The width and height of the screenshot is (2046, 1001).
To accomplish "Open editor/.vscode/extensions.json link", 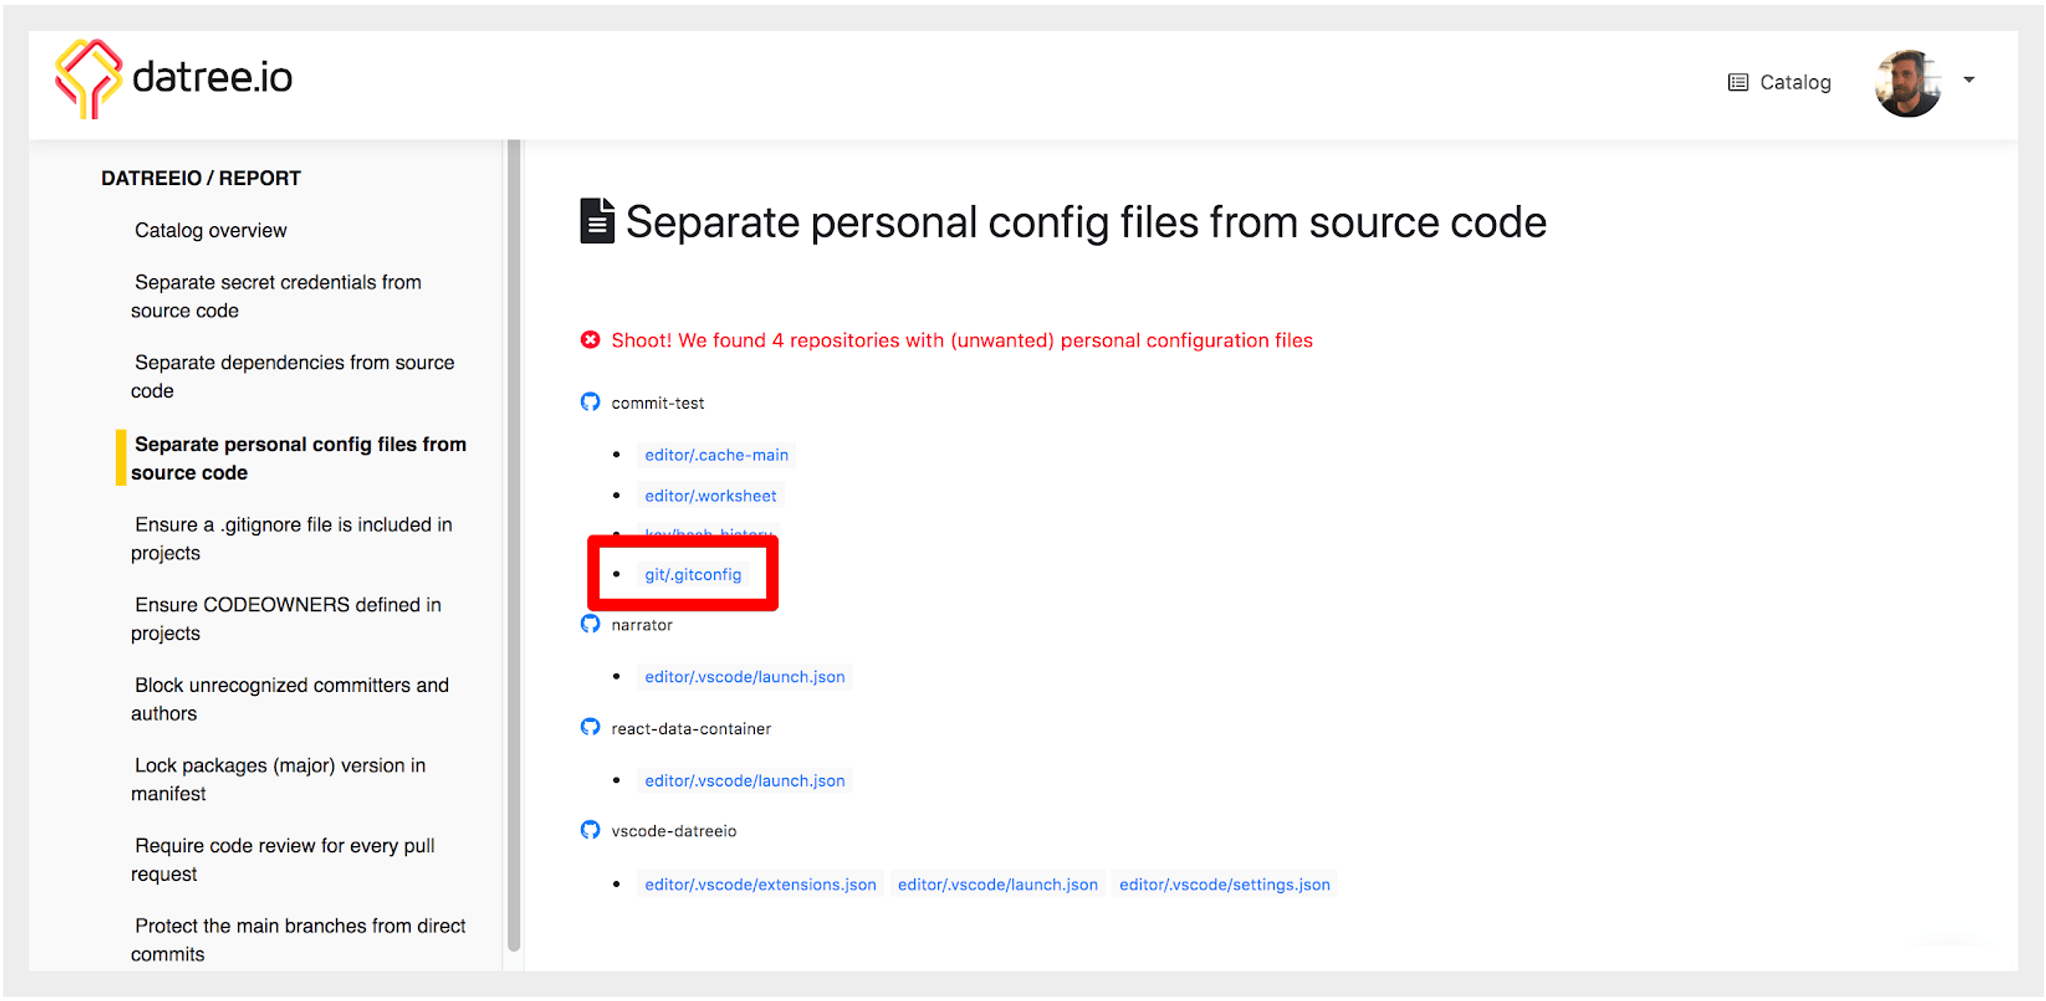I will click(x=760, y=885).
